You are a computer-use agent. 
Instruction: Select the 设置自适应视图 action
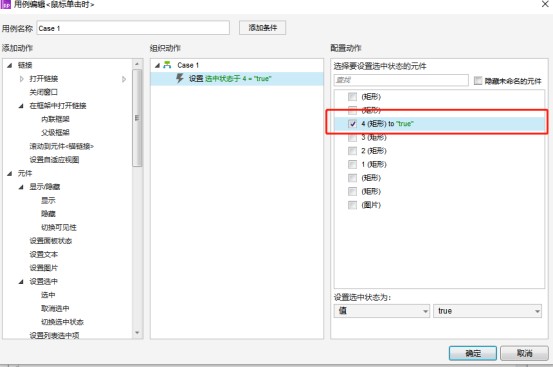54,160
